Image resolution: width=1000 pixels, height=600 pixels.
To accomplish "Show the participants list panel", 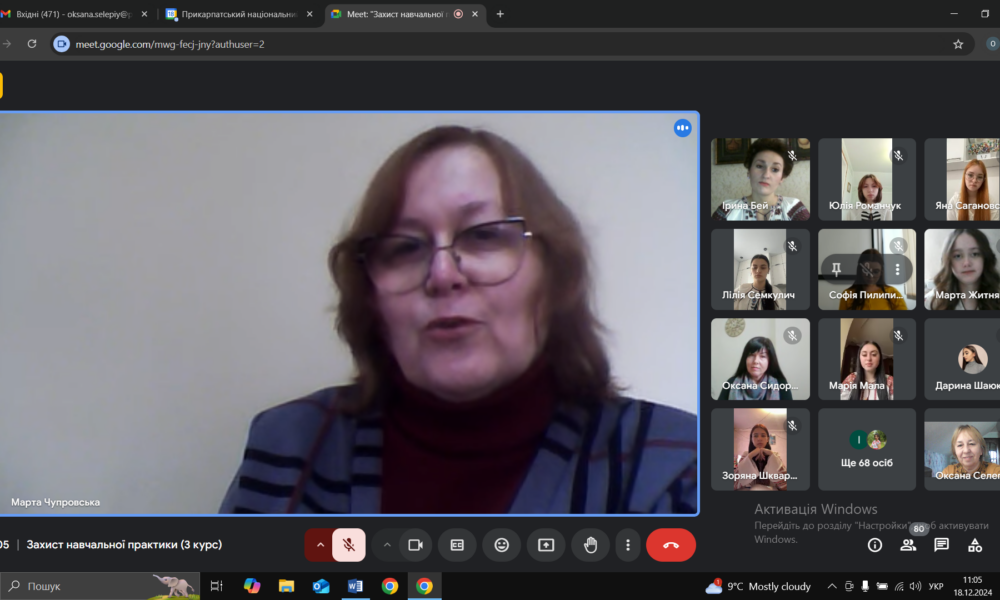I will pos(908,545).
